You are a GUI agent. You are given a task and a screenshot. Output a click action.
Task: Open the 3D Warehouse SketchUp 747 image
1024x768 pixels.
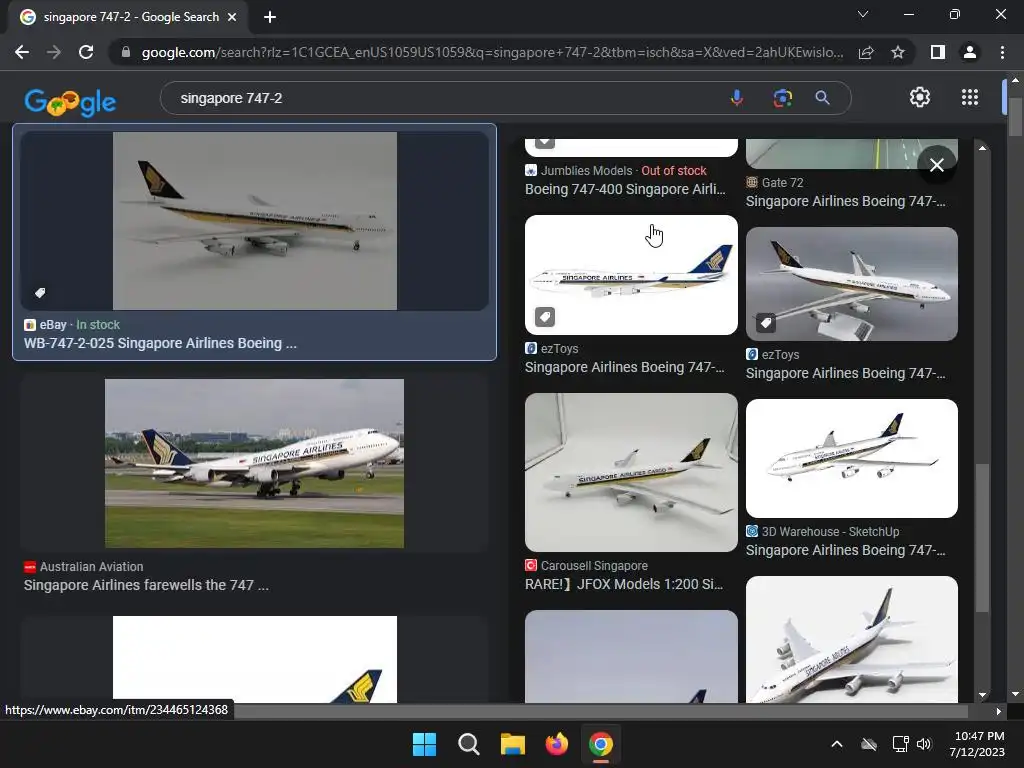pos(852,458)
